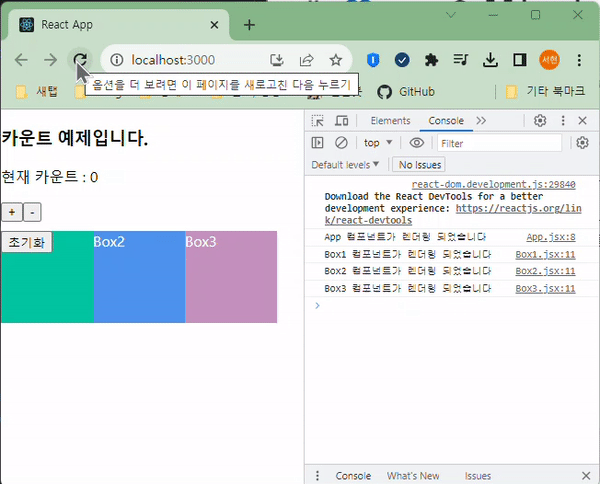
Task: Switch to the Elements tab
Action: coord(390,121)
